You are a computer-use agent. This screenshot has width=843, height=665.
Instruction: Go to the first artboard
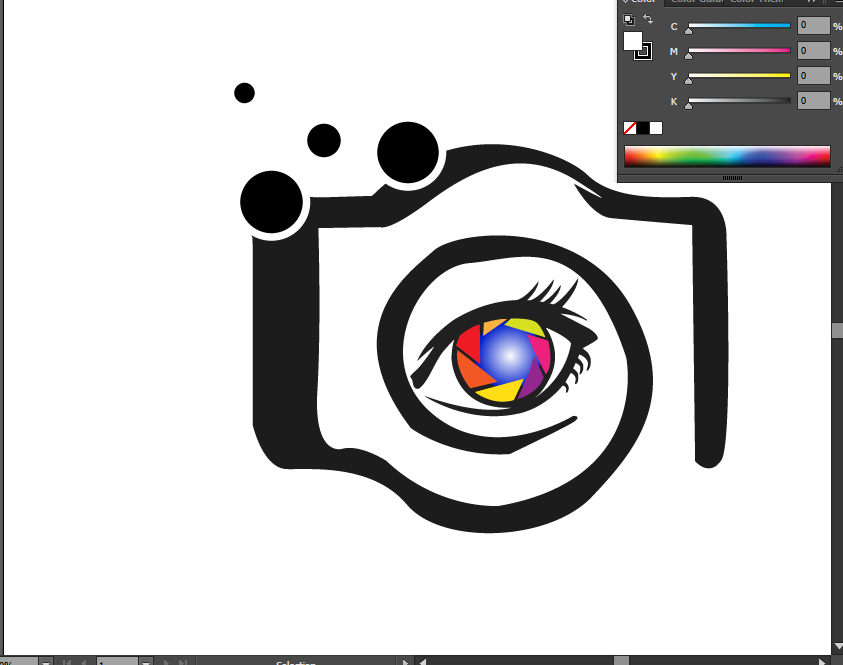pyautogui.click(x=67, y=662)
